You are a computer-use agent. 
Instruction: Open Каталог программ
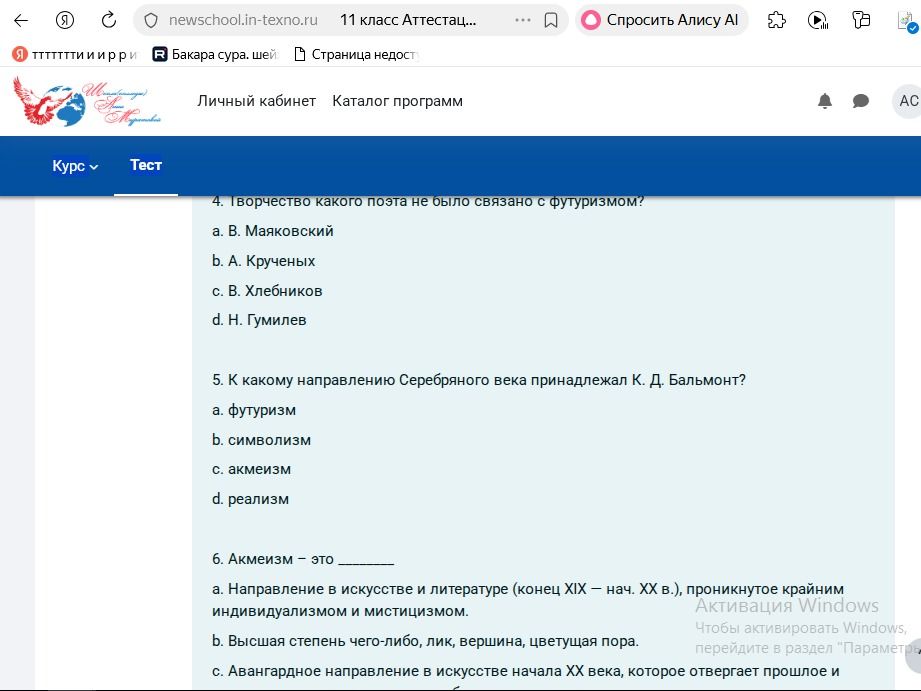point(398,101)
